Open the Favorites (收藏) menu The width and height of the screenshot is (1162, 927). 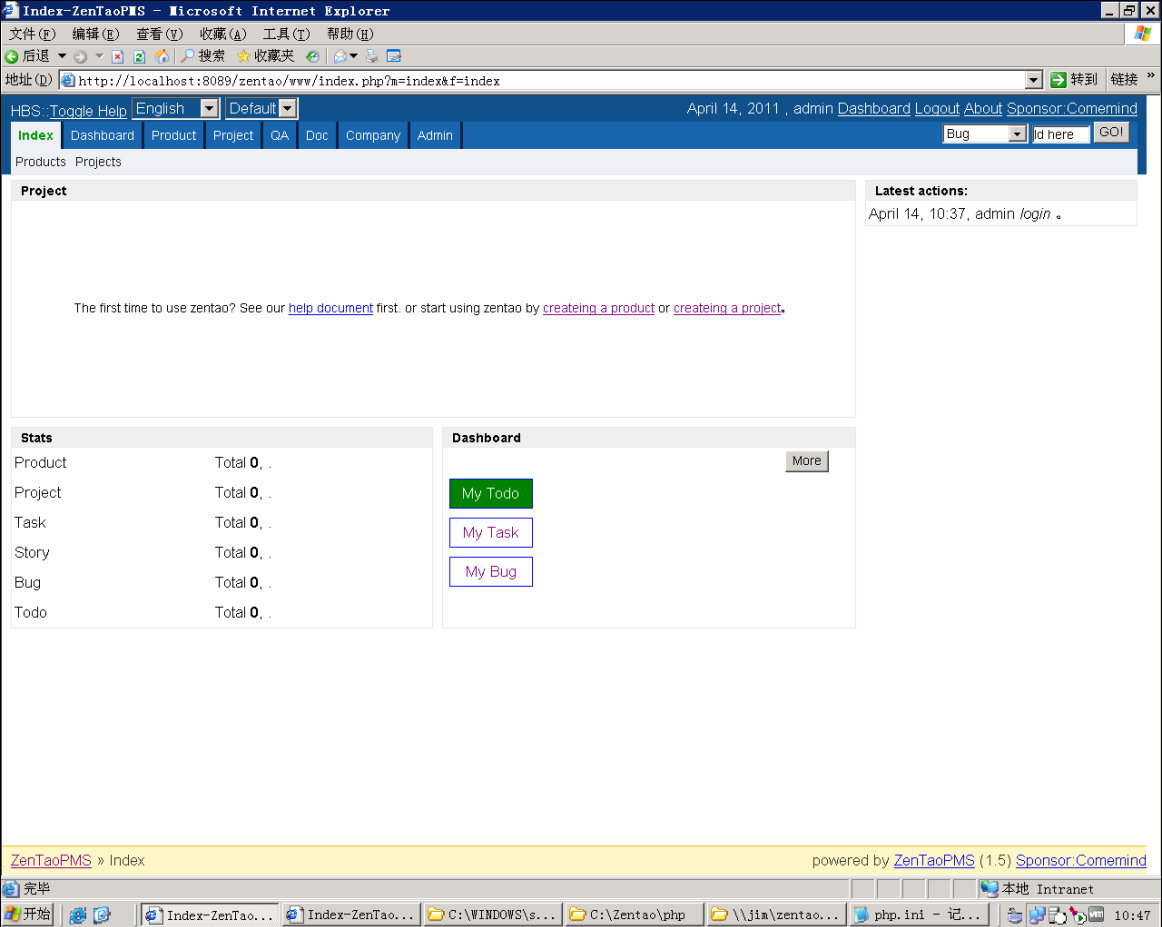click(223, 34)
